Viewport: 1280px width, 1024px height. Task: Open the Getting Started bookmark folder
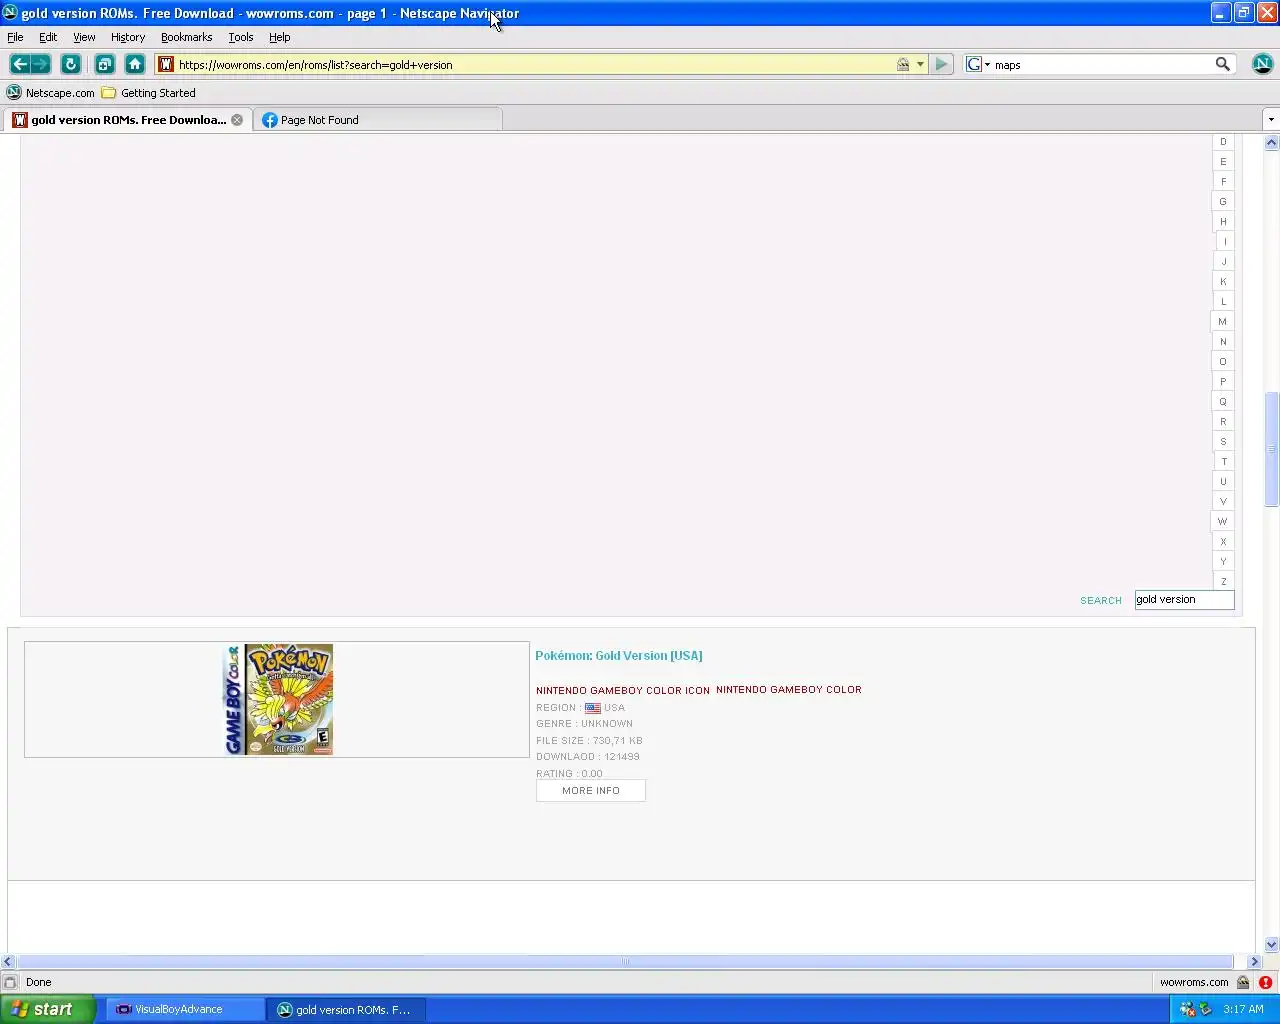[149, 93]
